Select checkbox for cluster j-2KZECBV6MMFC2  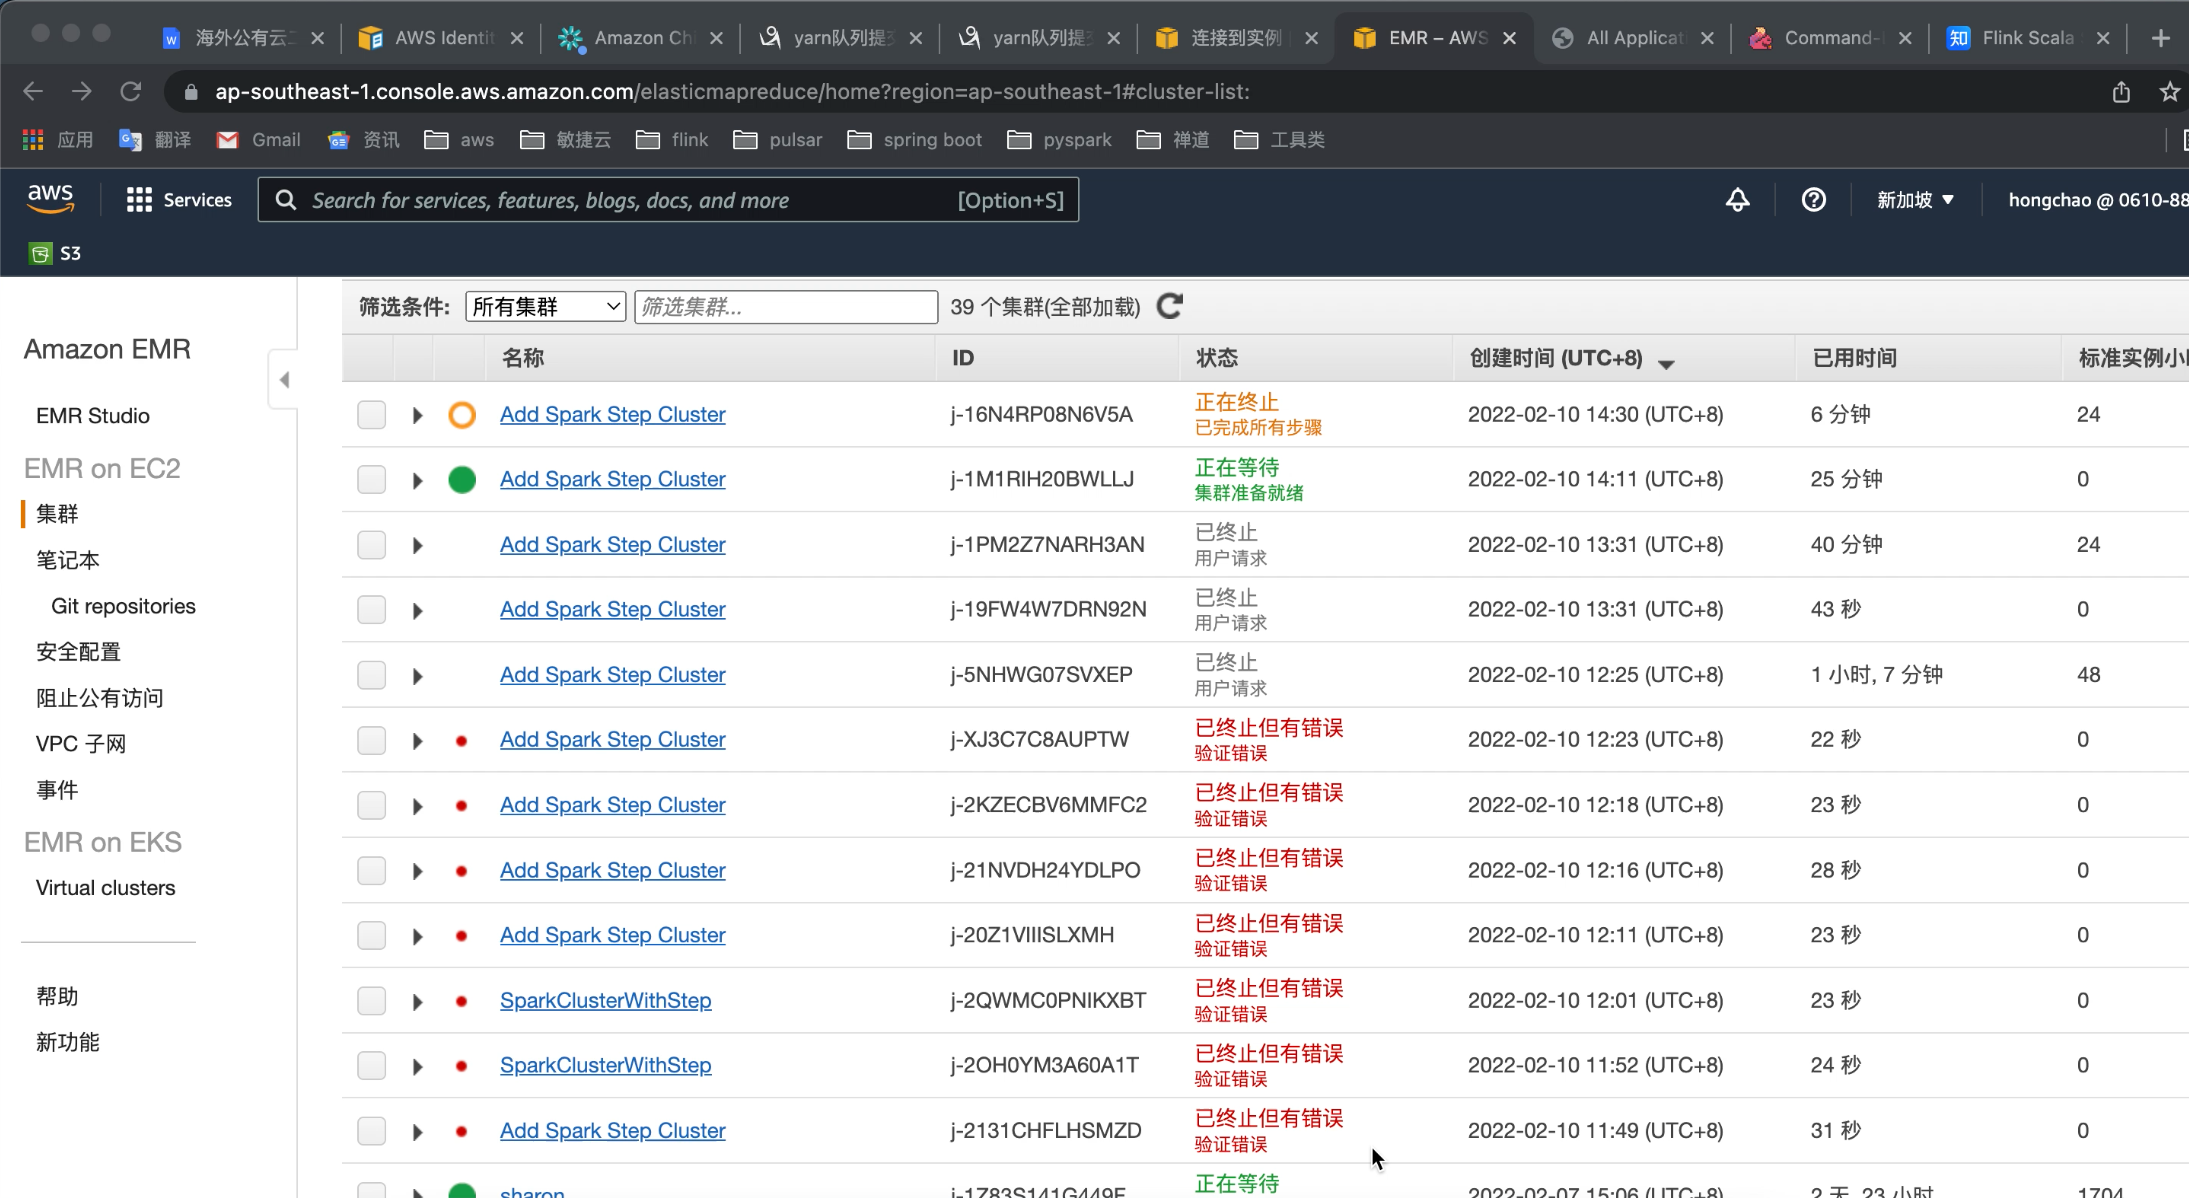(372, 805)
